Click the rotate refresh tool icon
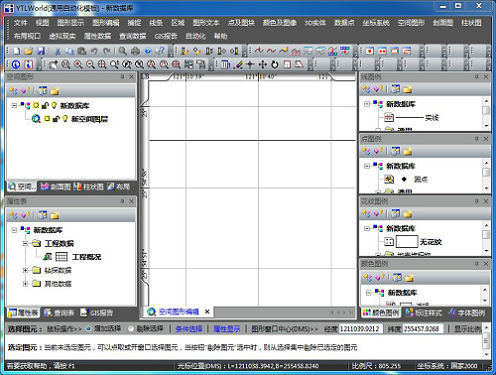496x375 pixels. coord(275,64)
